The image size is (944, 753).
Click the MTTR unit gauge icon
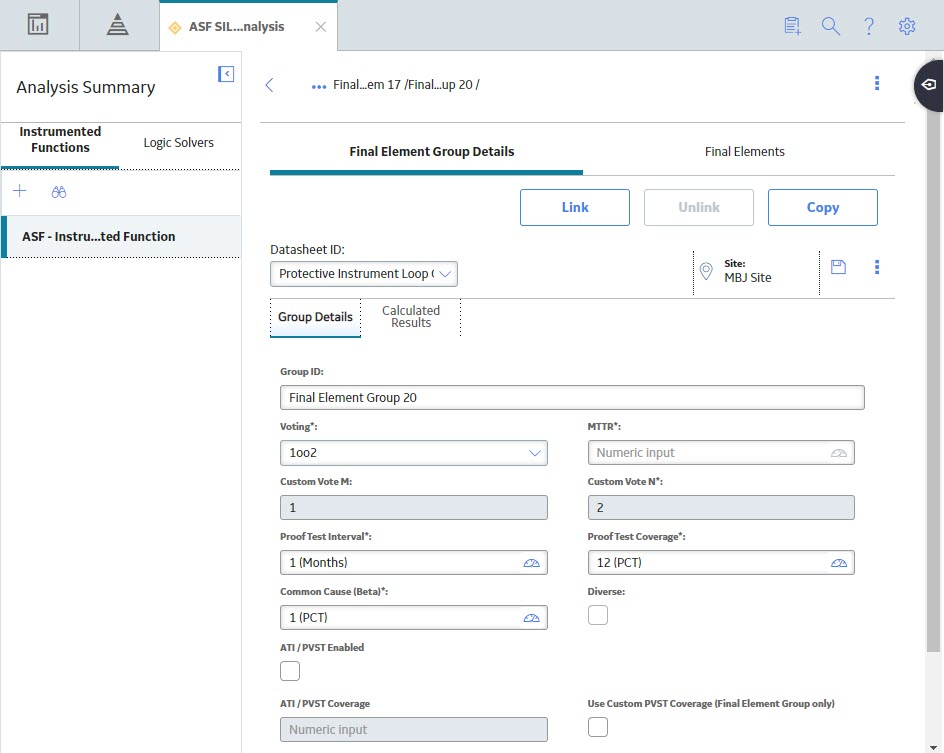pyautogui.click(x=839, y=453)
